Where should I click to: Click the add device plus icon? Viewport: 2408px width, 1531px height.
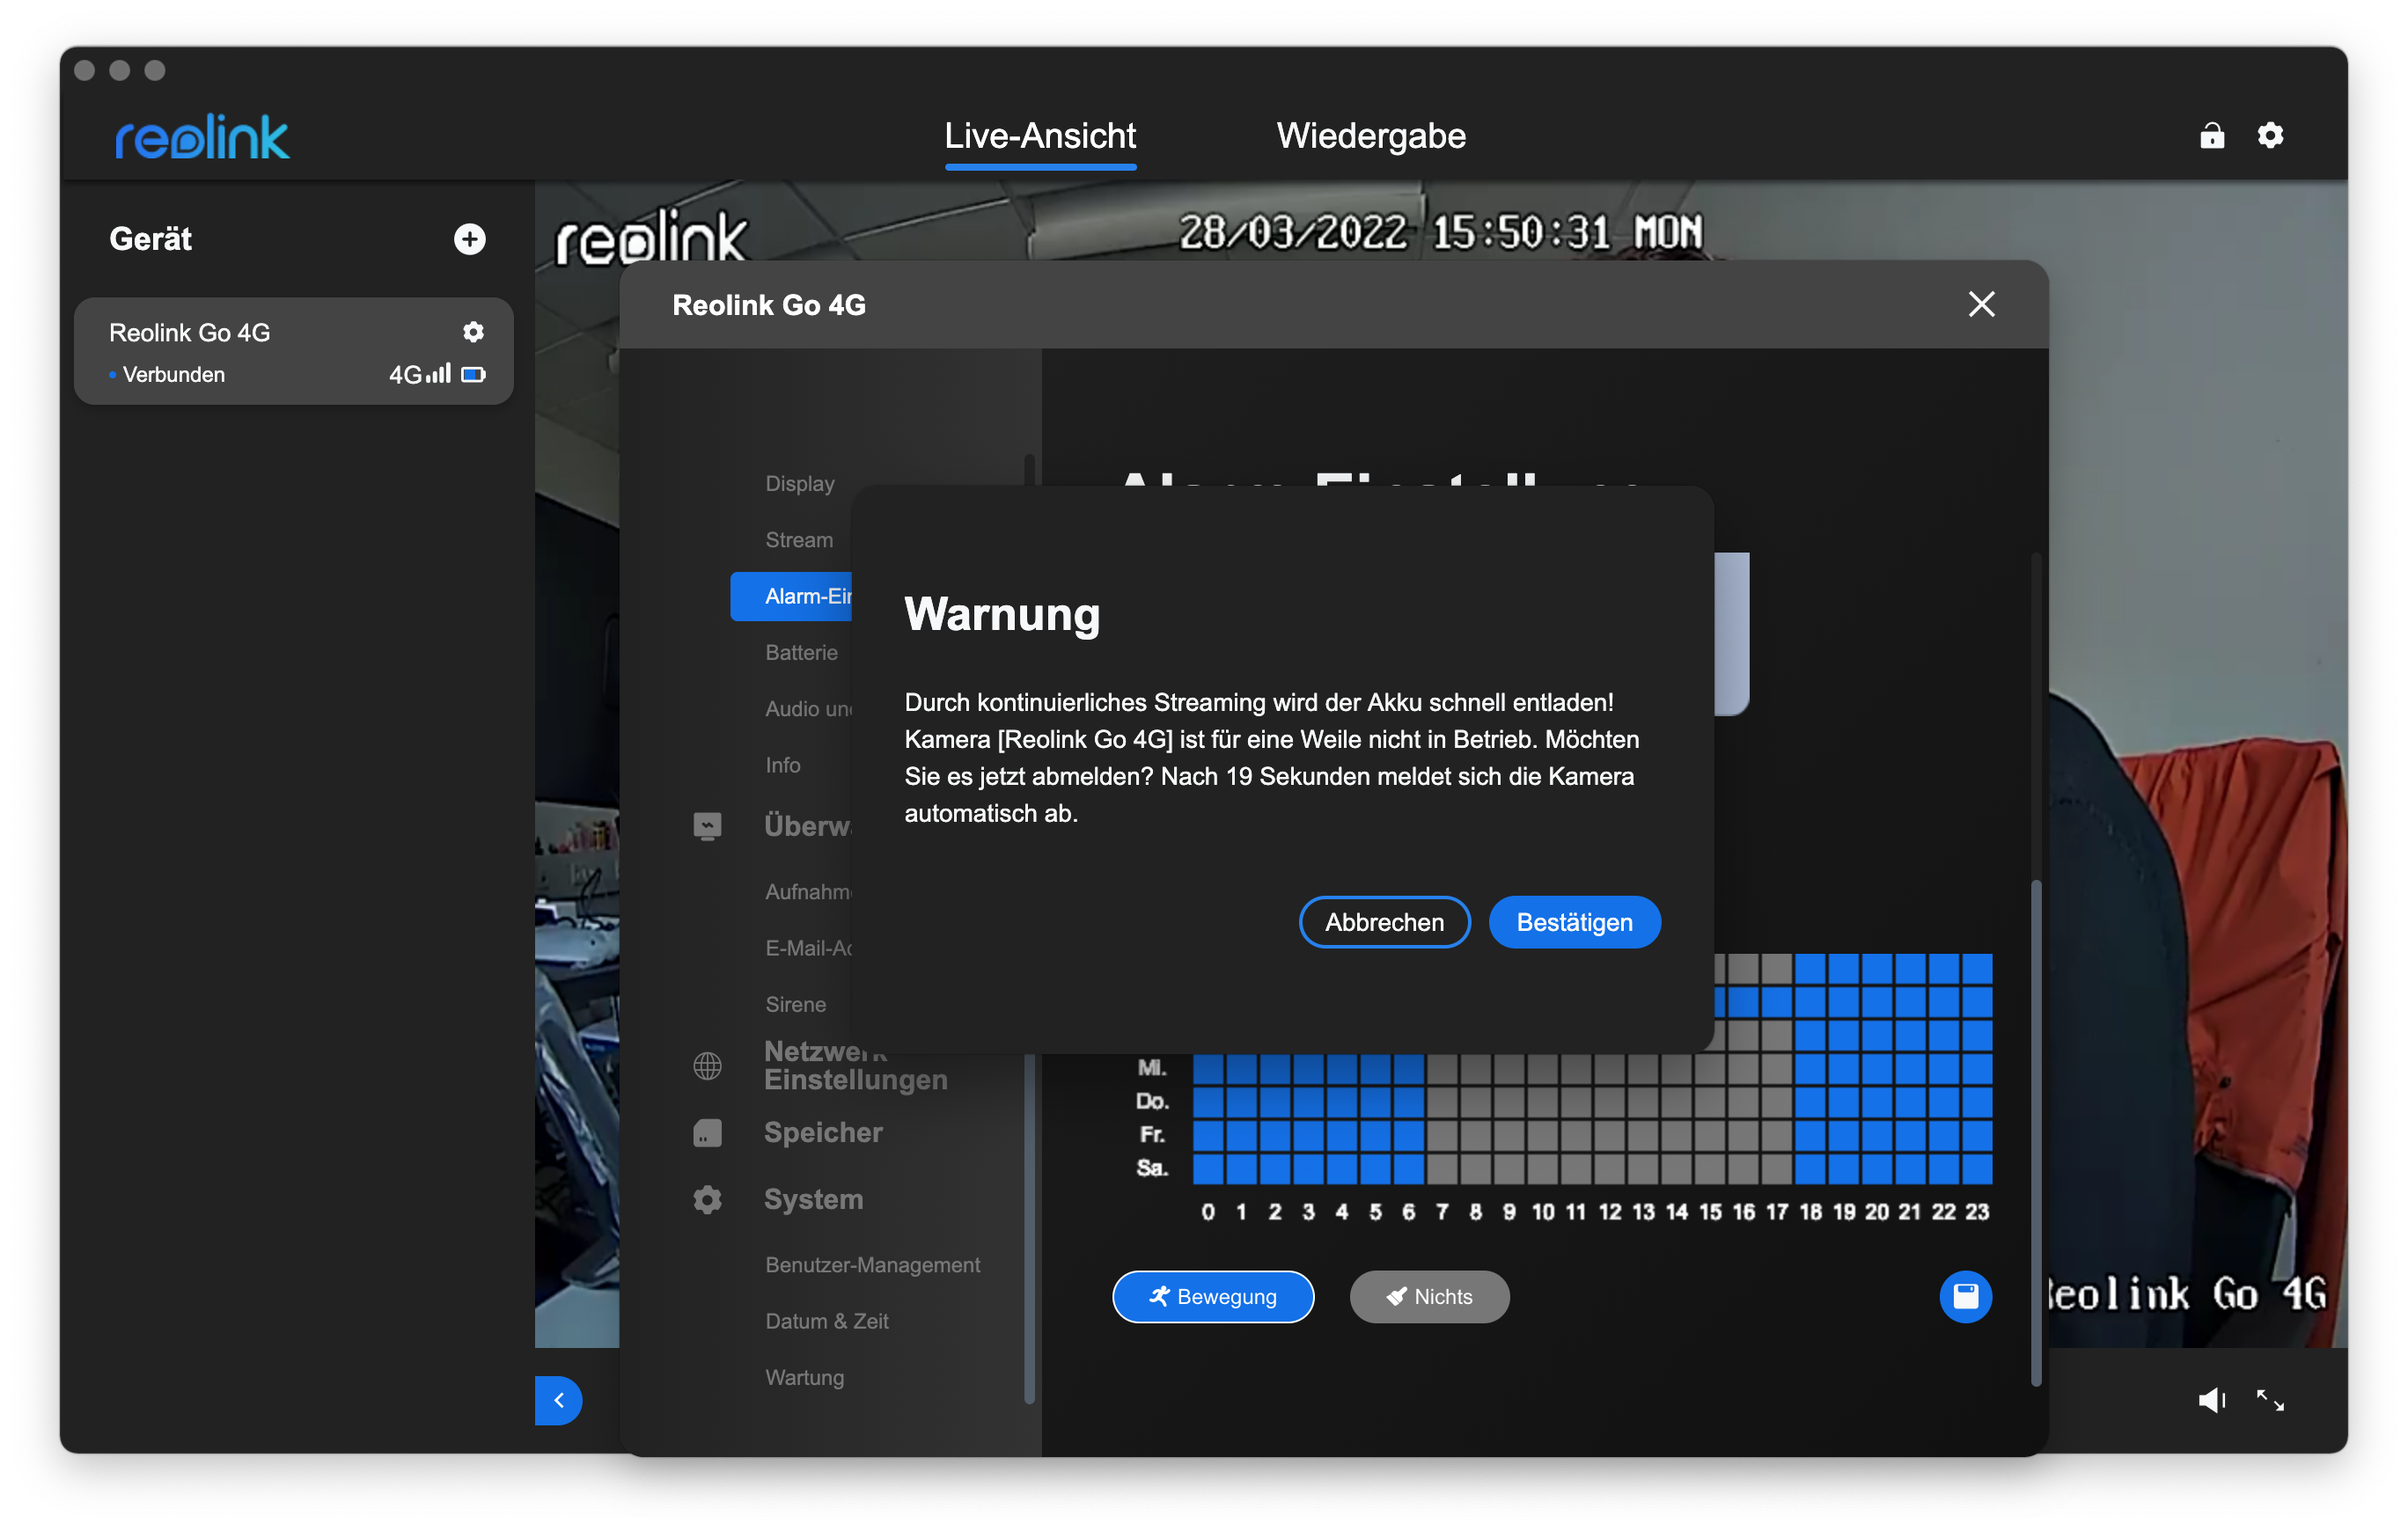pyautogui.click(x=469, y=239)
